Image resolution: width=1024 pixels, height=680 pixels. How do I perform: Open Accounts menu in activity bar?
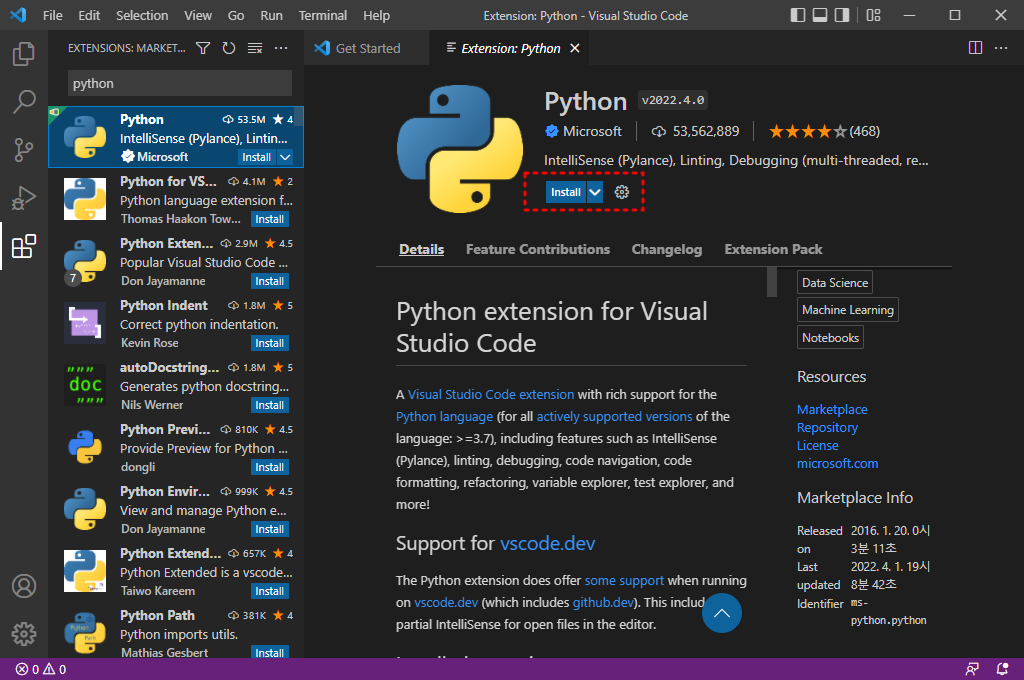(x=24, y=586)
